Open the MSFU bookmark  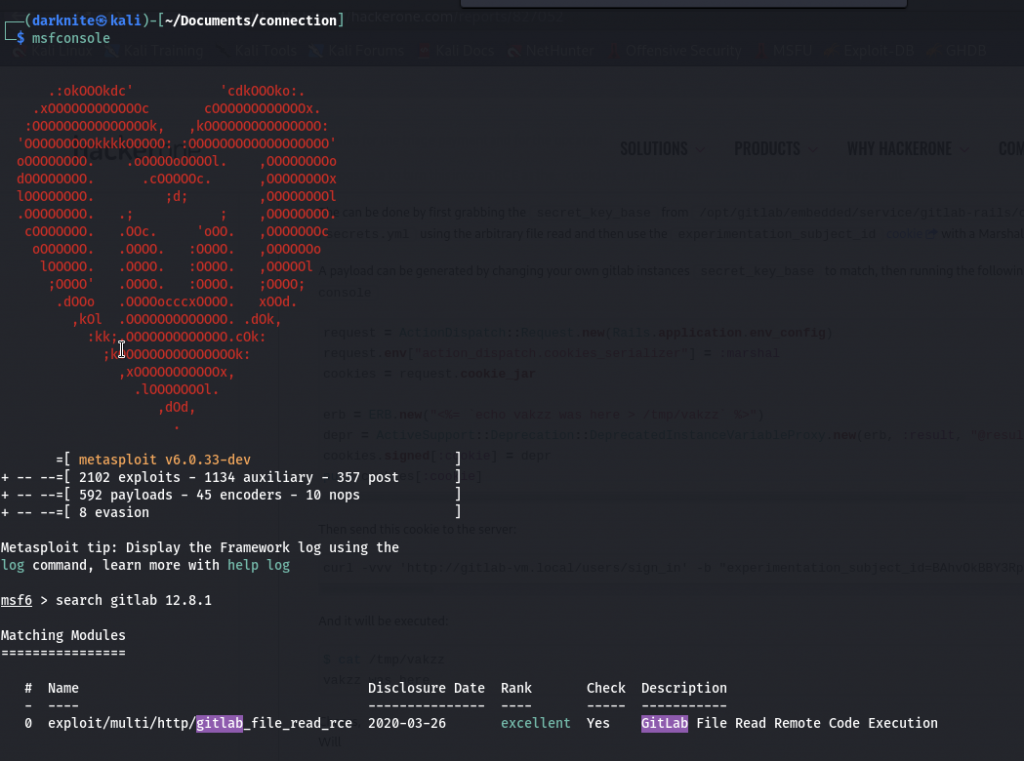click(x=792, y=51)
